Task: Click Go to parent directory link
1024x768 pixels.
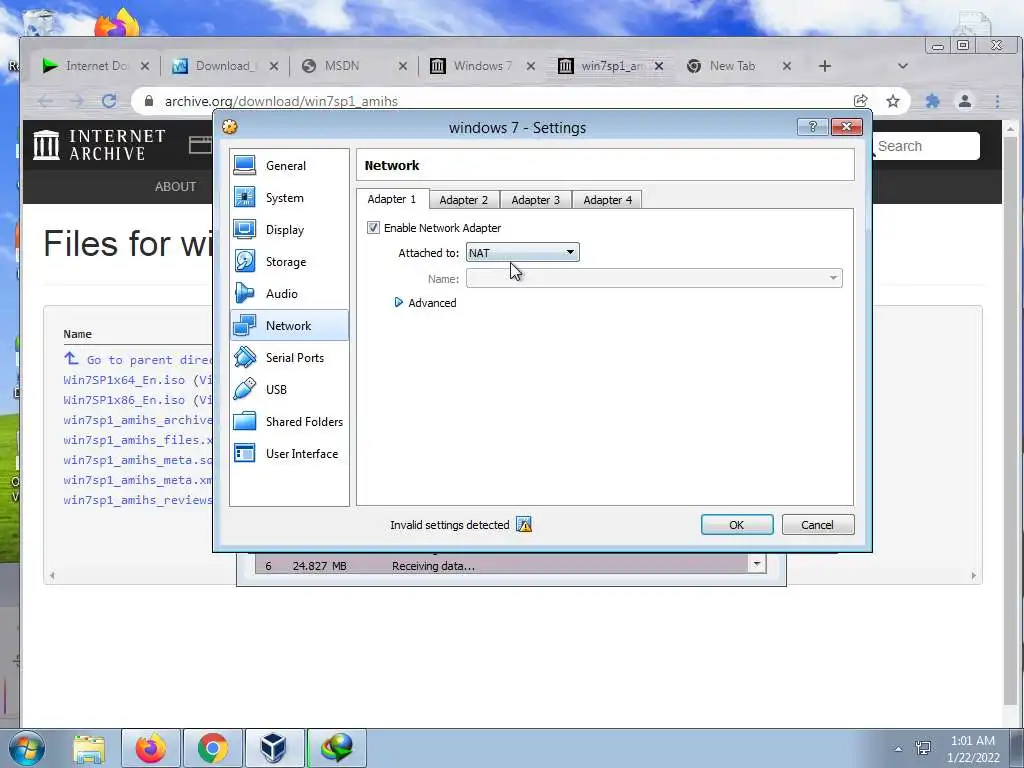Action: tap(139, 360)
